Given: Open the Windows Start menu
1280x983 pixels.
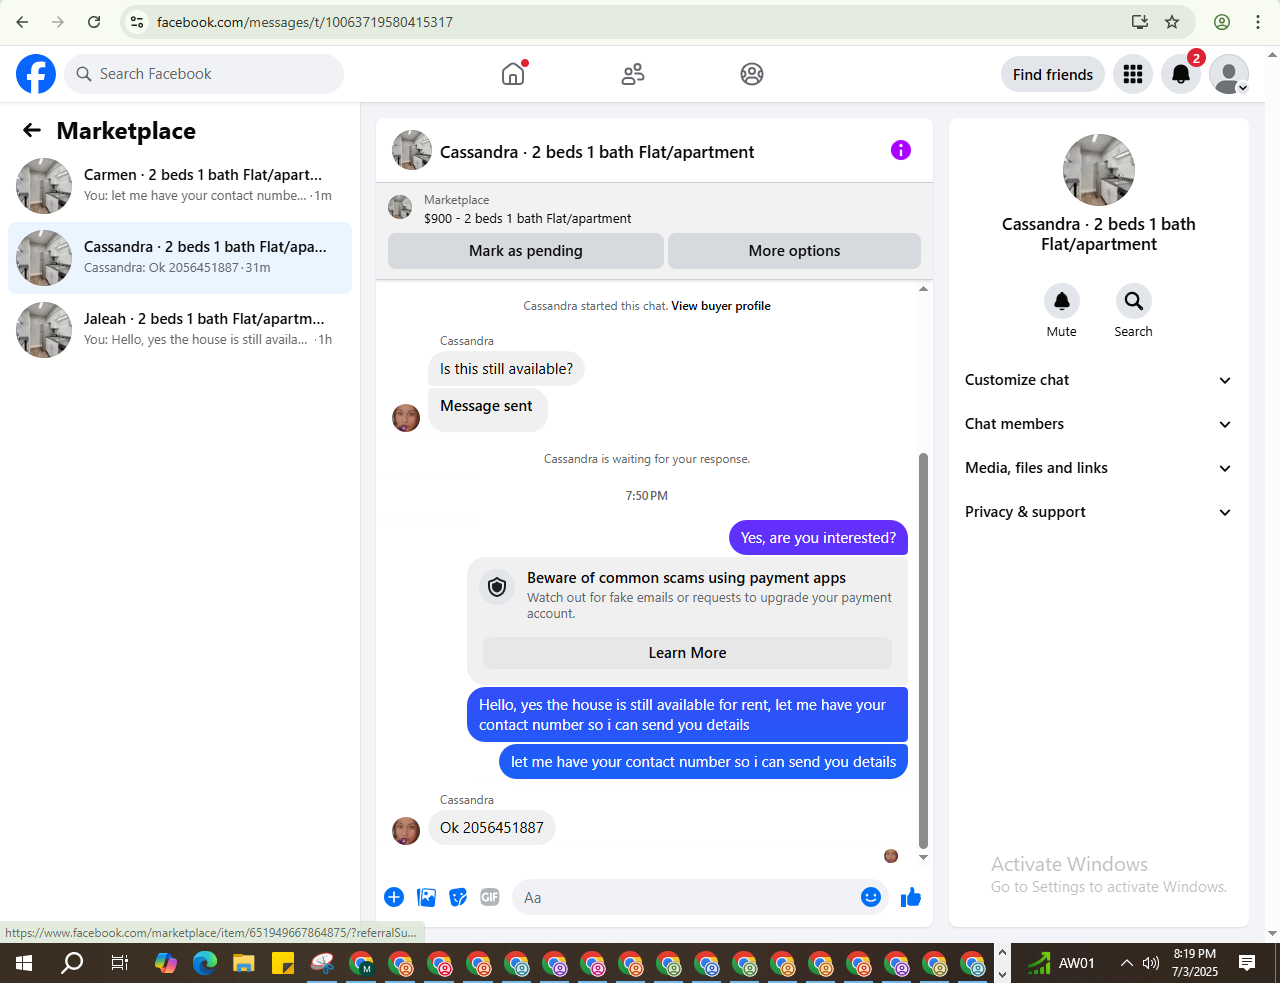Looking at the screenshot, I should pyautogui.click(x=24, y=963).
